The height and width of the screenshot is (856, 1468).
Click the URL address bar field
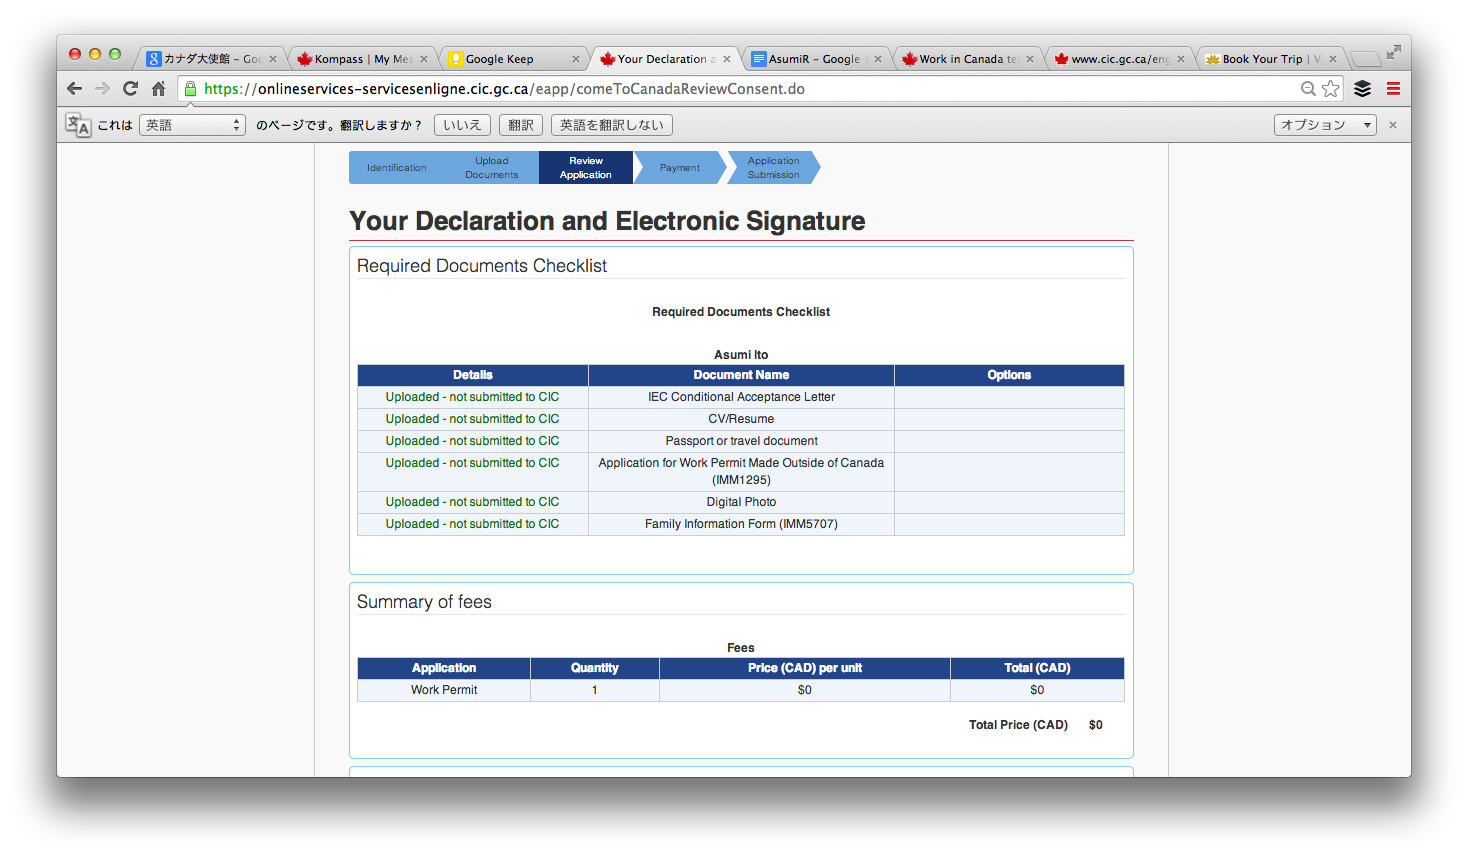740,89
